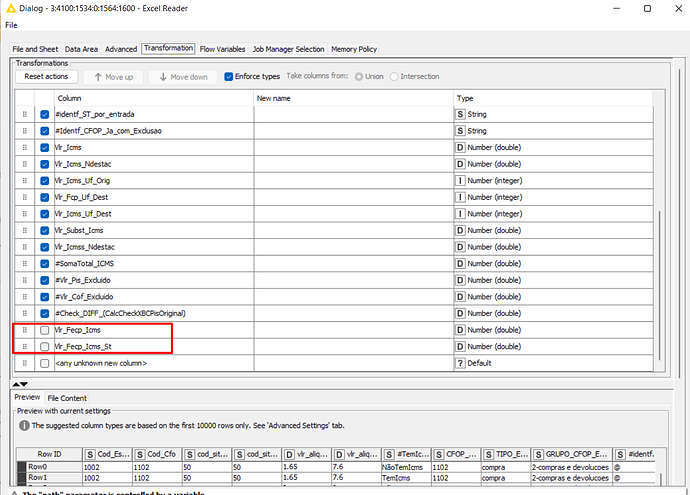Check the <any unknown new column> checkbox

[44, 363]
